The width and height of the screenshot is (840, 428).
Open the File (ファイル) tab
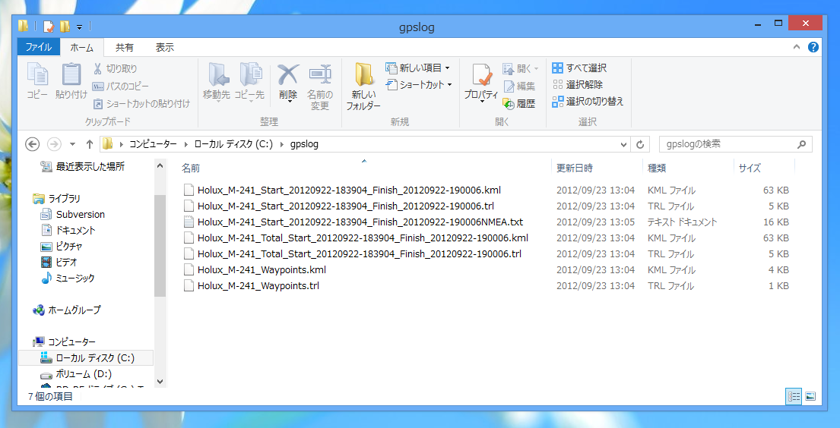pos(39,47)
